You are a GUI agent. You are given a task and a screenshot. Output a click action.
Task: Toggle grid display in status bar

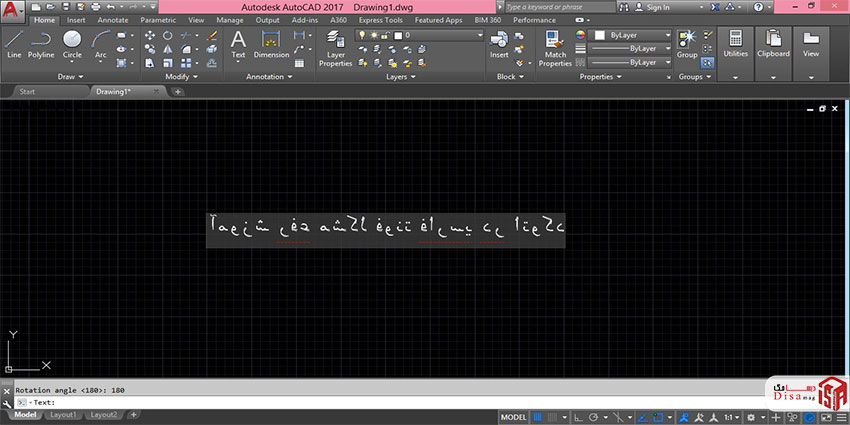(x=540, y=415)
